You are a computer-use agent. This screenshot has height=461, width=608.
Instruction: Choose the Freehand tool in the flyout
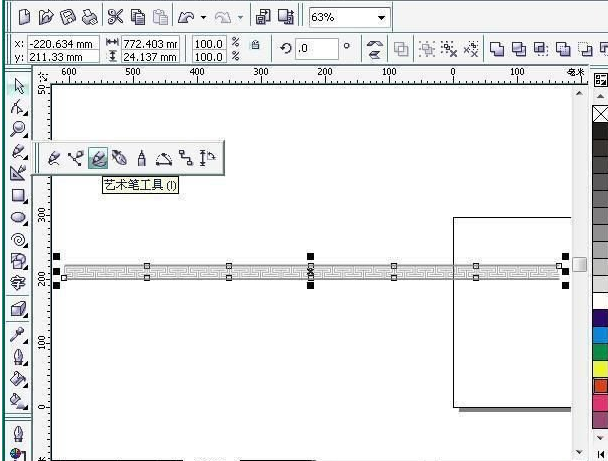pyautogui.click(x=54, y=158)
